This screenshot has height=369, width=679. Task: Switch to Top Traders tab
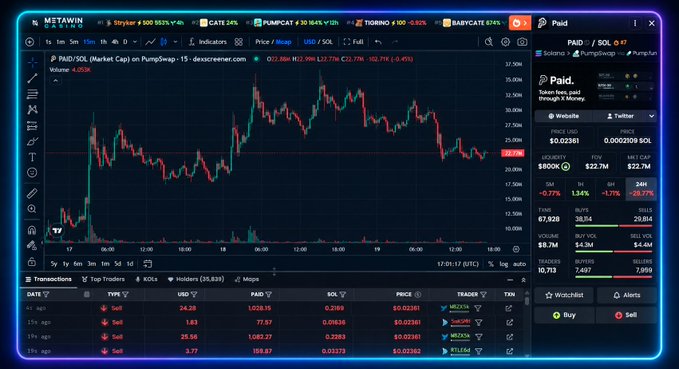[103, 279]
